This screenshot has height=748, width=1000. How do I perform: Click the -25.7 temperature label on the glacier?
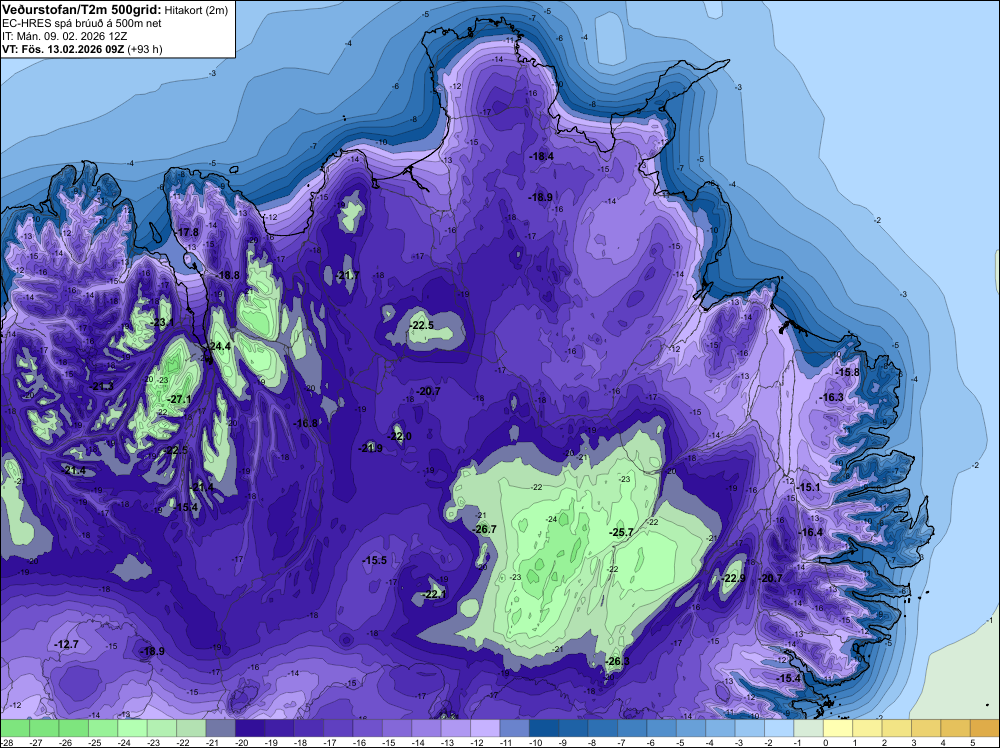tap(622, 532)
